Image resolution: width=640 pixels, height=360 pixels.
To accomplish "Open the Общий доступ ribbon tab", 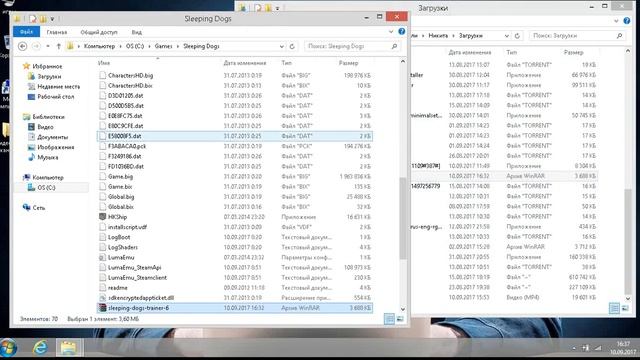I will (x=99, y=32).
